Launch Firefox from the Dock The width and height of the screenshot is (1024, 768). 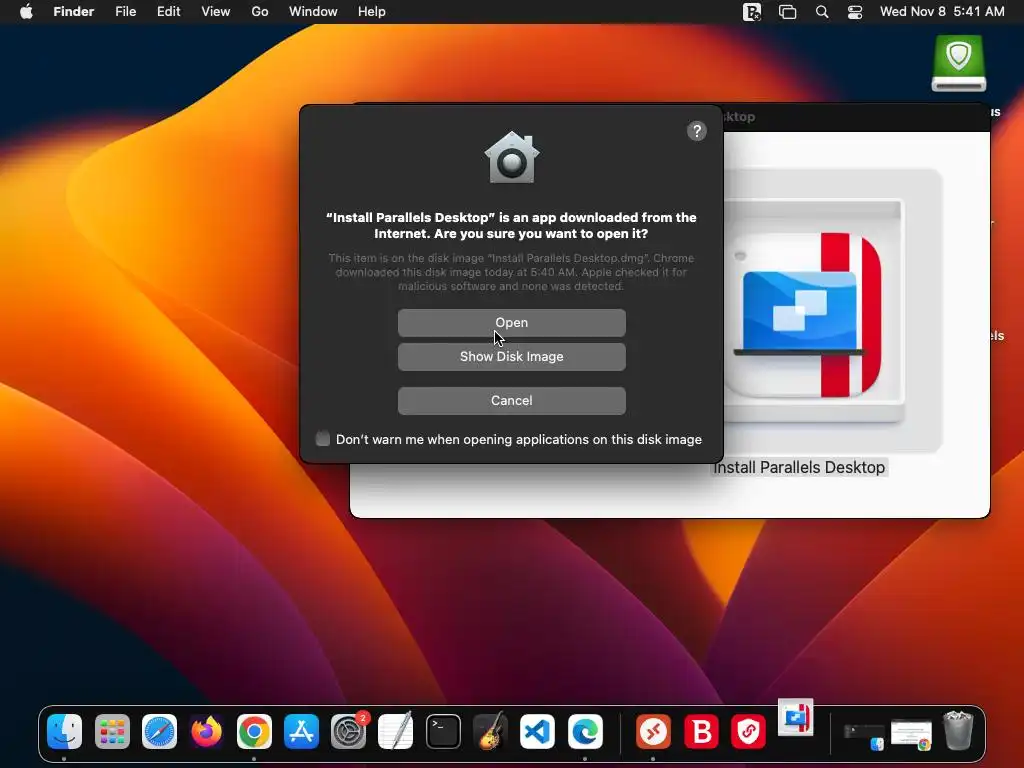pyautogui.click(x=206, y=731)
